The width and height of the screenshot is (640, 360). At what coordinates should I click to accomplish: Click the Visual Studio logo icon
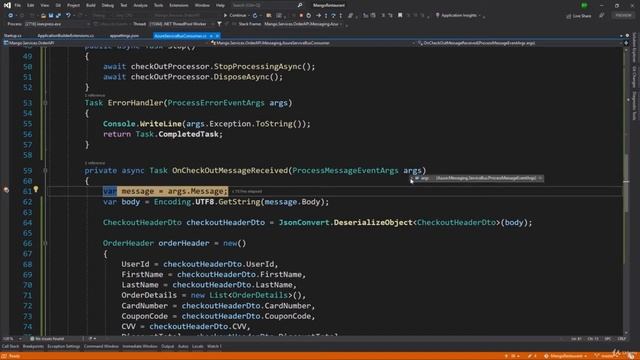(x=7, y=5)
